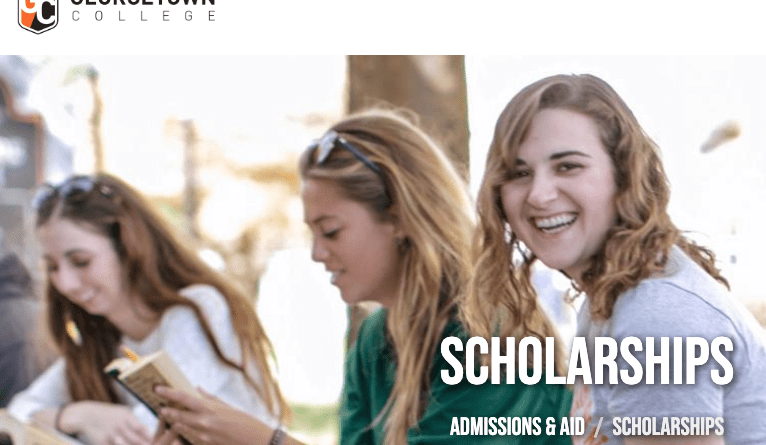Click the slash separator in breadcrumb
The height and width of the screenshot is (445, 766).
point(598,427)
